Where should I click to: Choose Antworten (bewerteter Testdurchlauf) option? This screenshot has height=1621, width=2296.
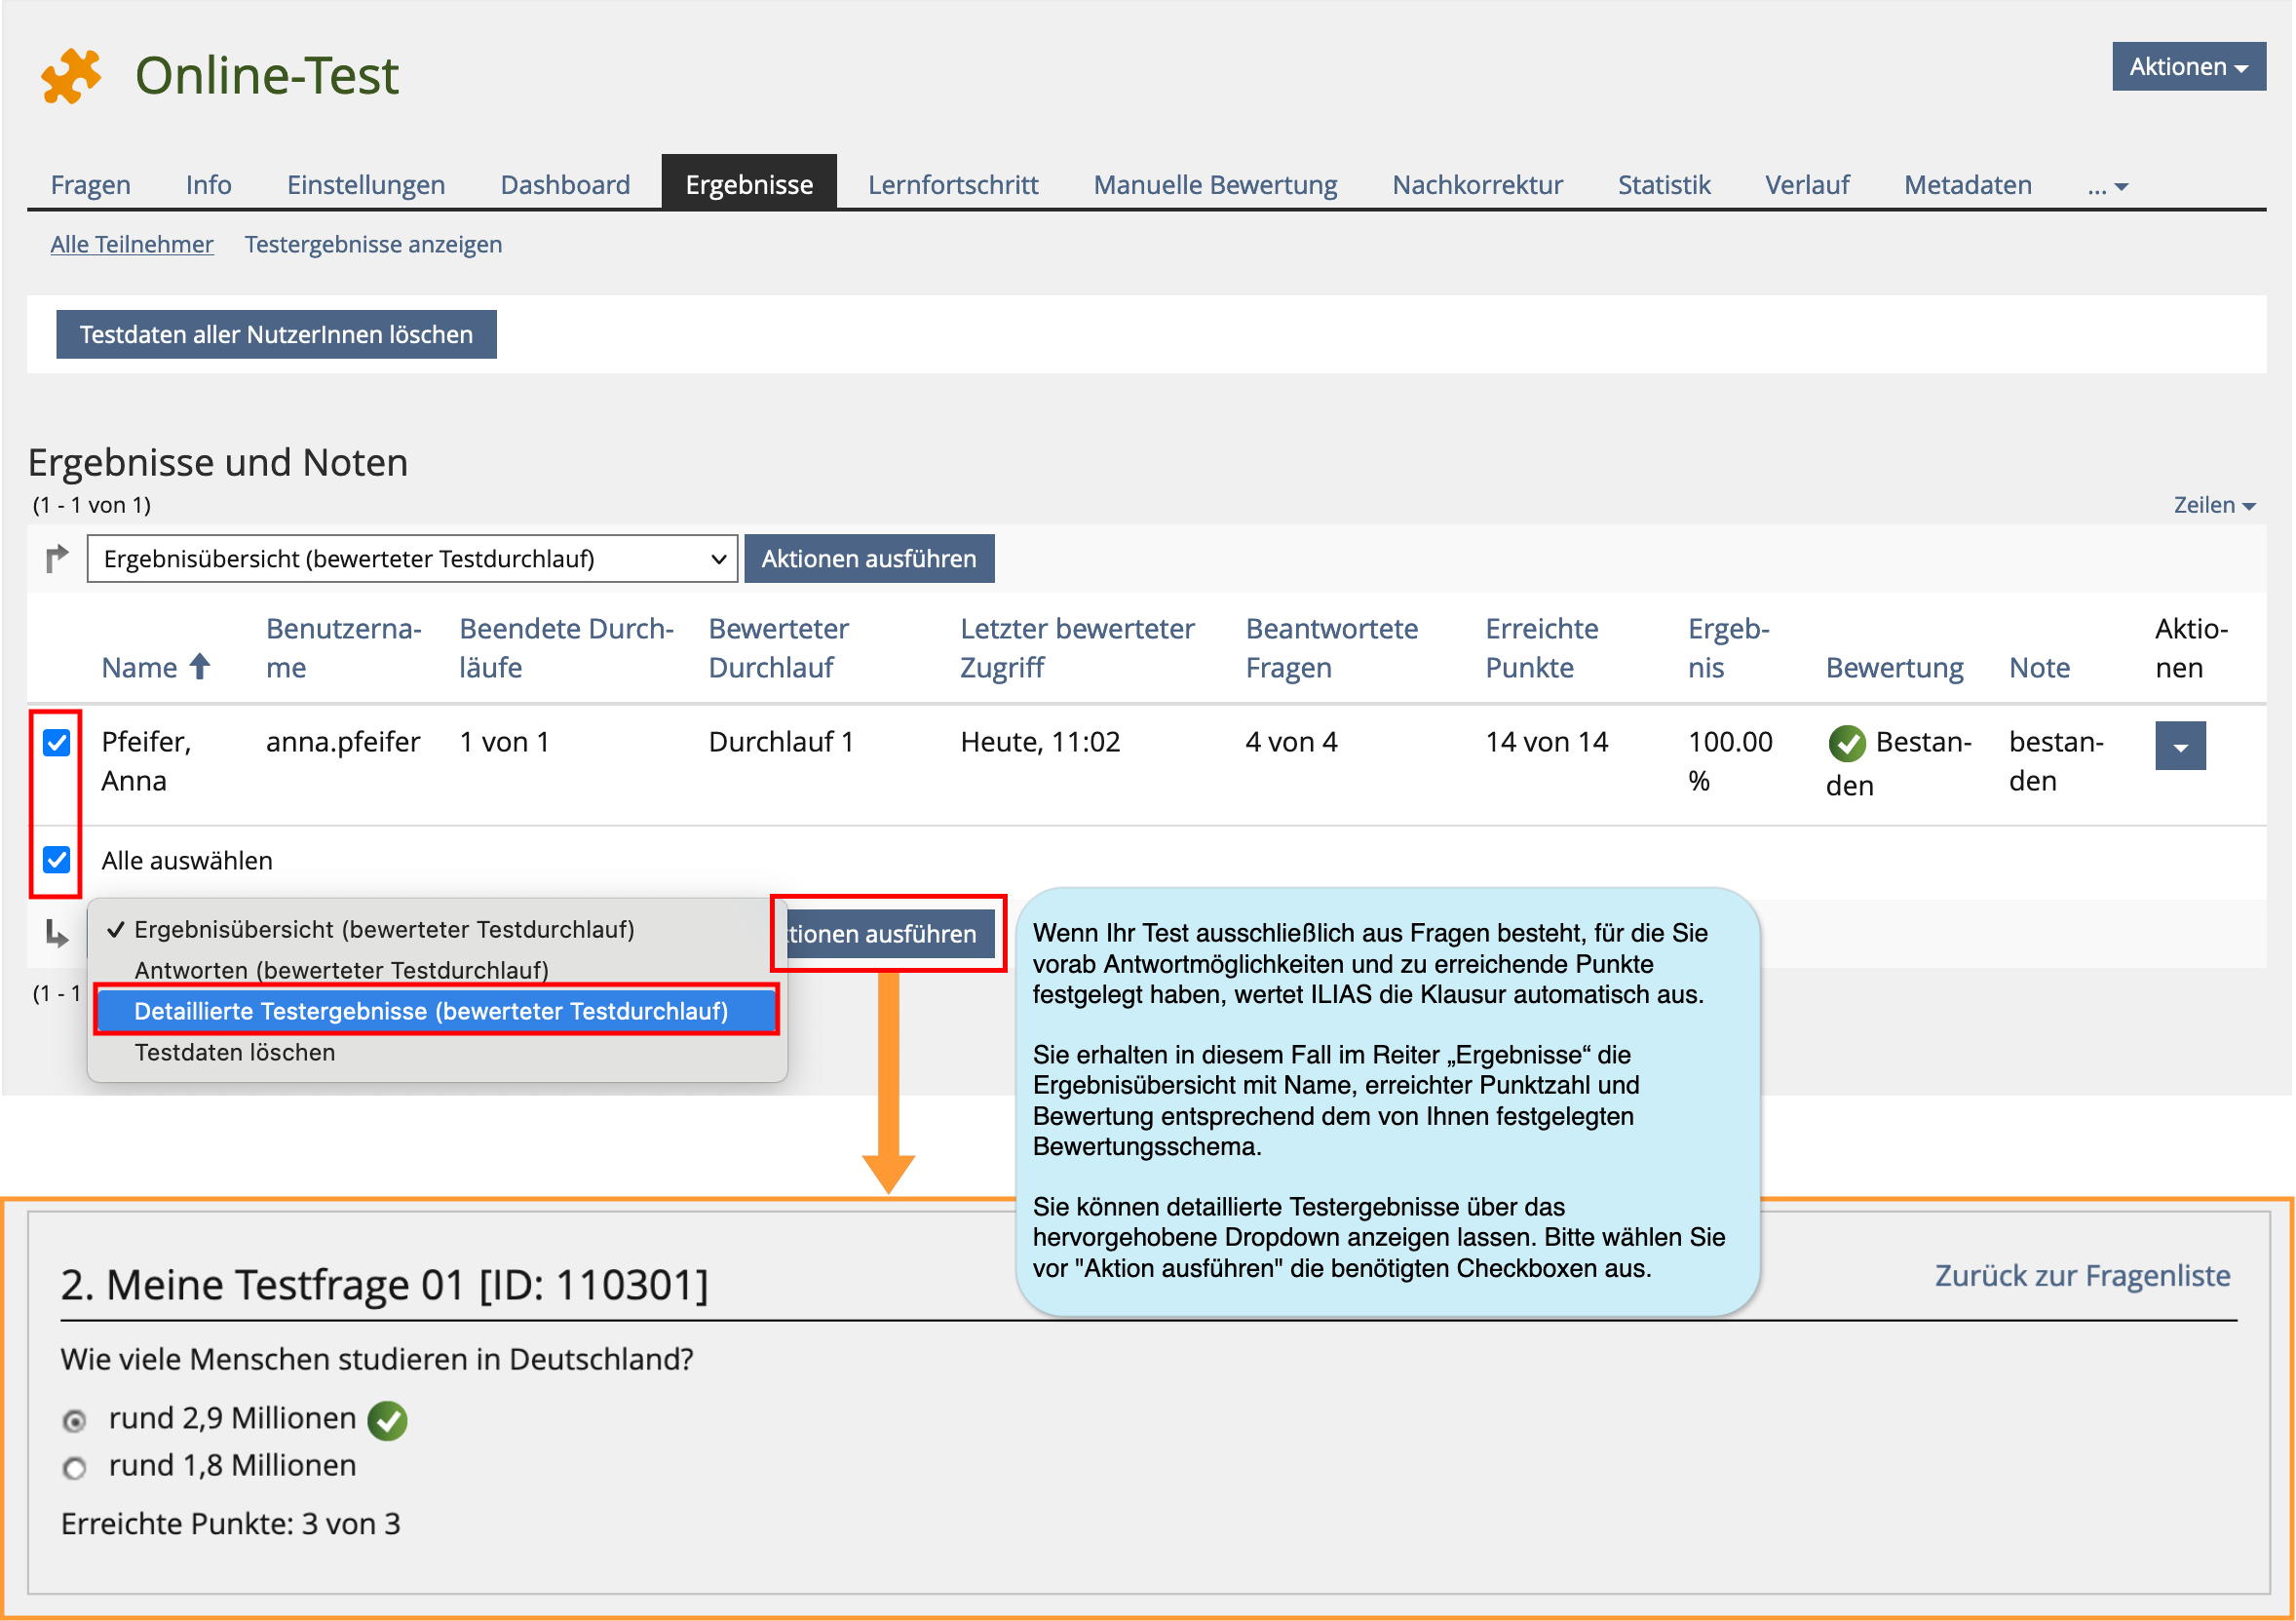[341, 970]
